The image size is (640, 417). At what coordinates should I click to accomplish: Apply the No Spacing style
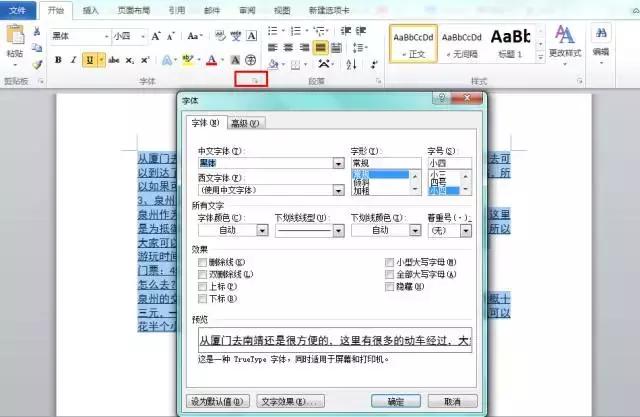point(462,44)
